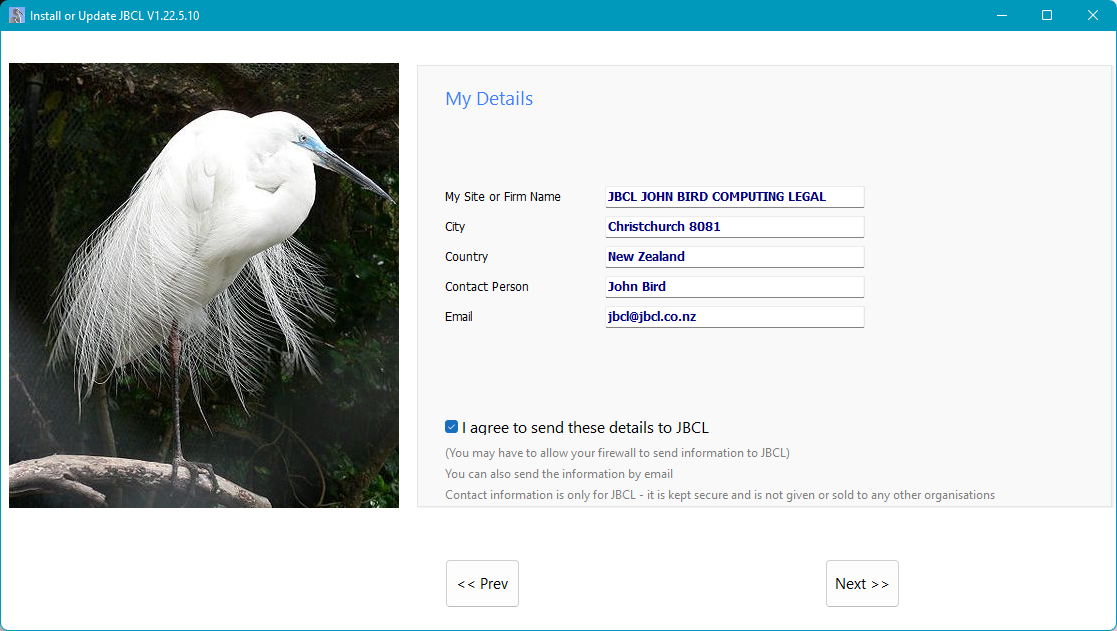The image size is (1117, 631).
Task: Click the Contact Person field
Action: pos(734,287)
